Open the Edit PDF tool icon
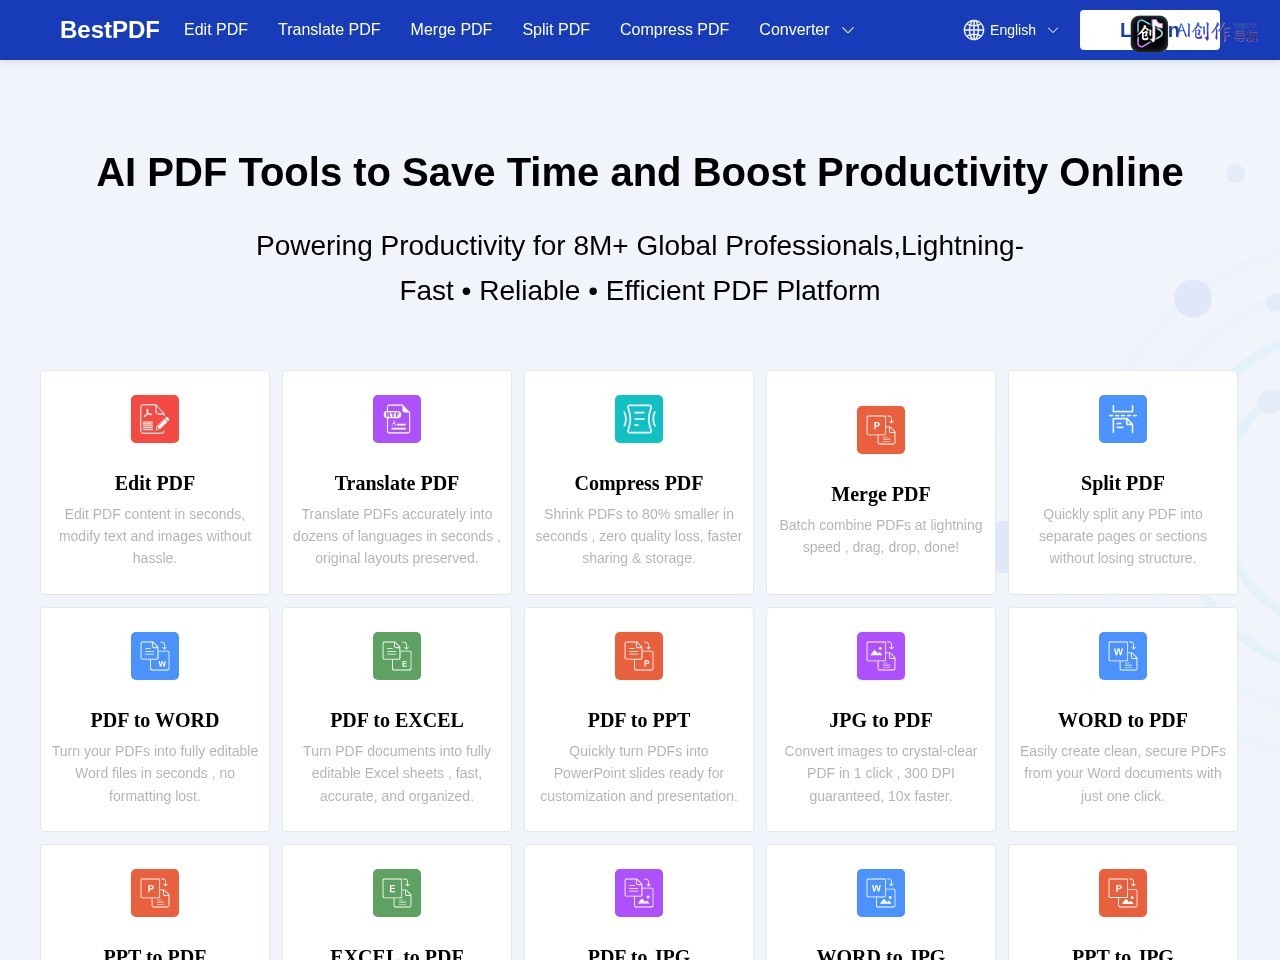 pos(155,419)
